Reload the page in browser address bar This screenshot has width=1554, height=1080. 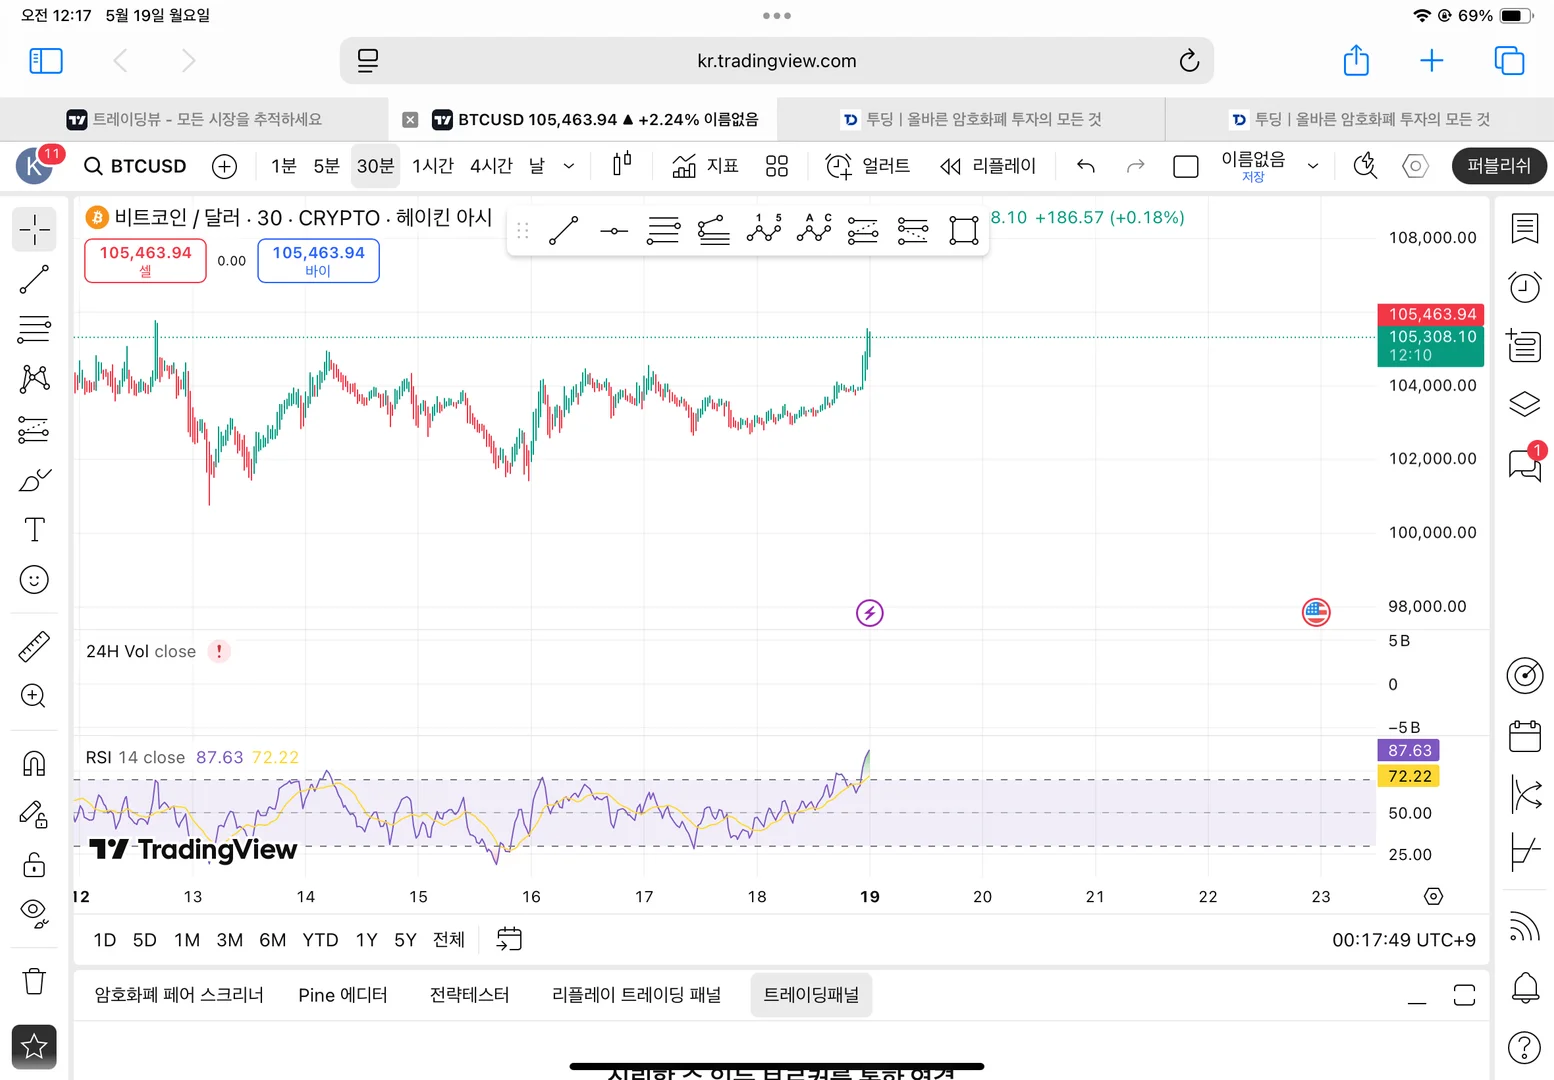click(x=1189, y=61)
